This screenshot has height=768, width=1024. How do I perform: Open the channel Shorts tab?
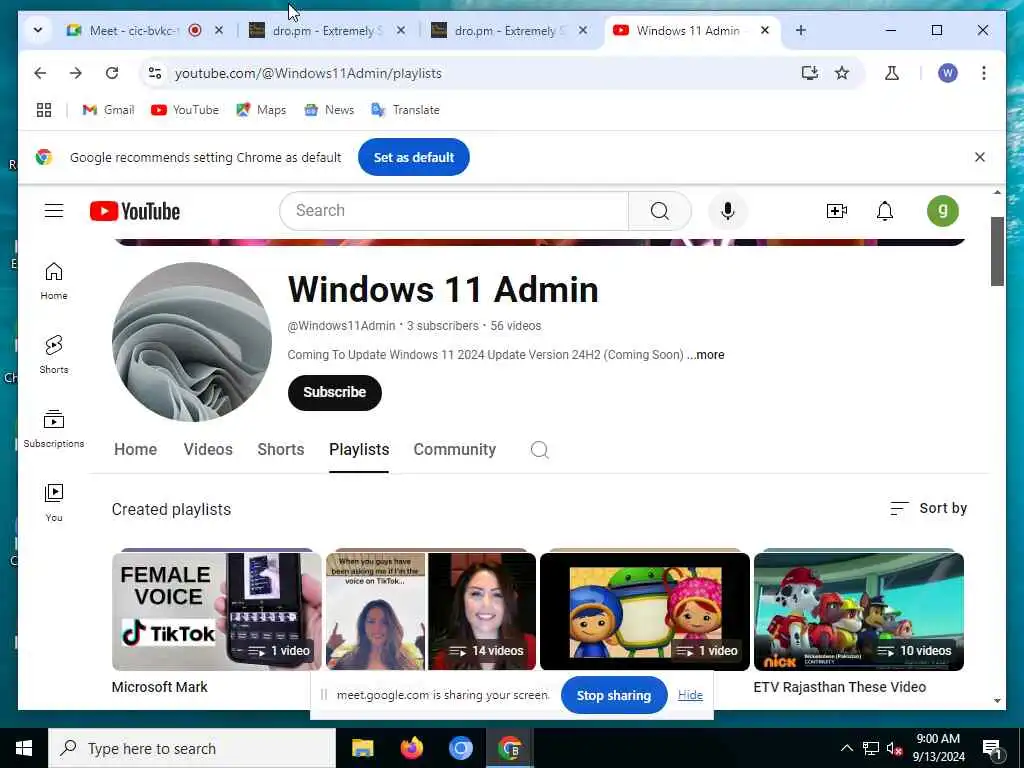281,449
